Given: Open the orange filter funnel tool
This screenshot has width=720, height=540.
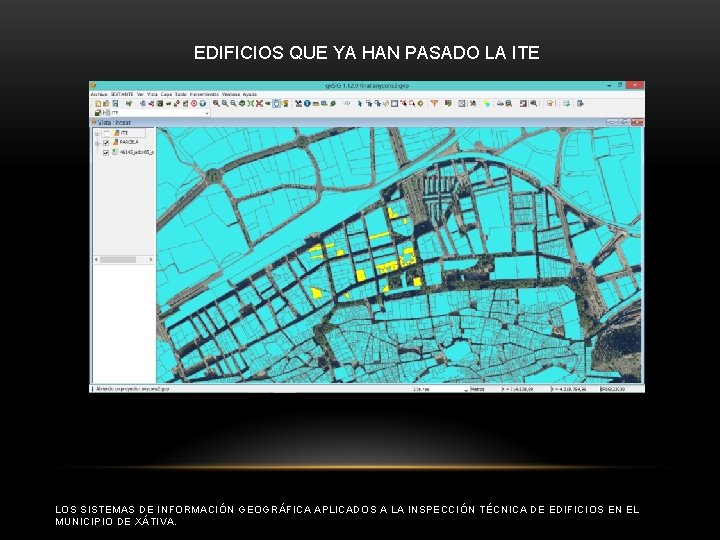Looking at the screenshot, I should click(433, 104).
